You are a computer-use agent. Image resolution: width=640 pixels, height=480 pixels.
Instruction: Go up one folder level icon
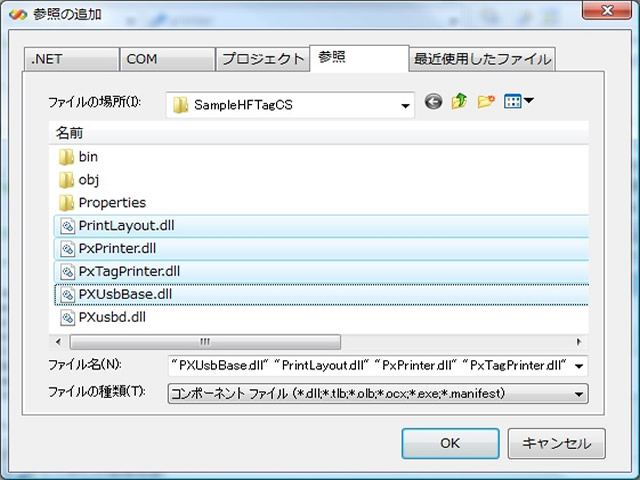click(x=459, y=101)
